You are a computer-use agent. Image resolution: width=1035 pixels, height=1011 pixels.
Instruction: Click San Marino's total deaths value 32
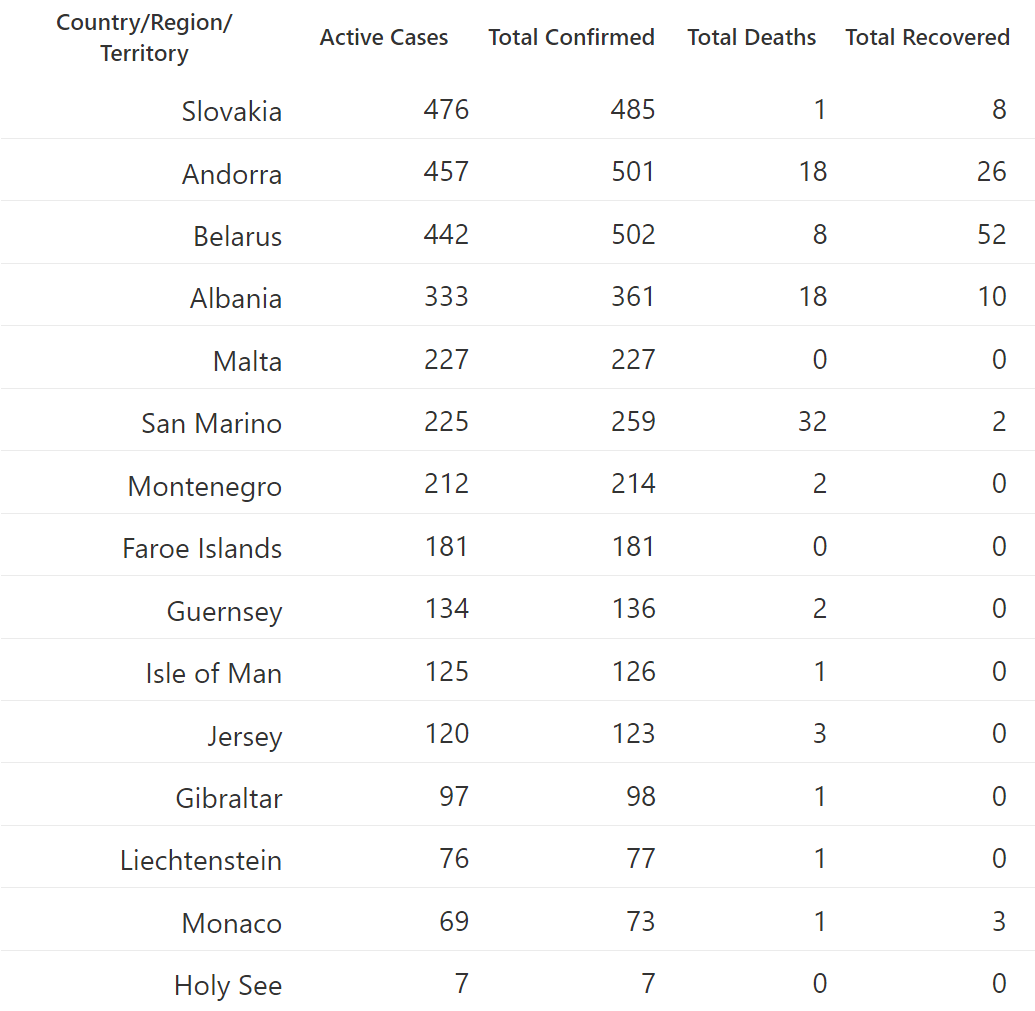(813, 421)
